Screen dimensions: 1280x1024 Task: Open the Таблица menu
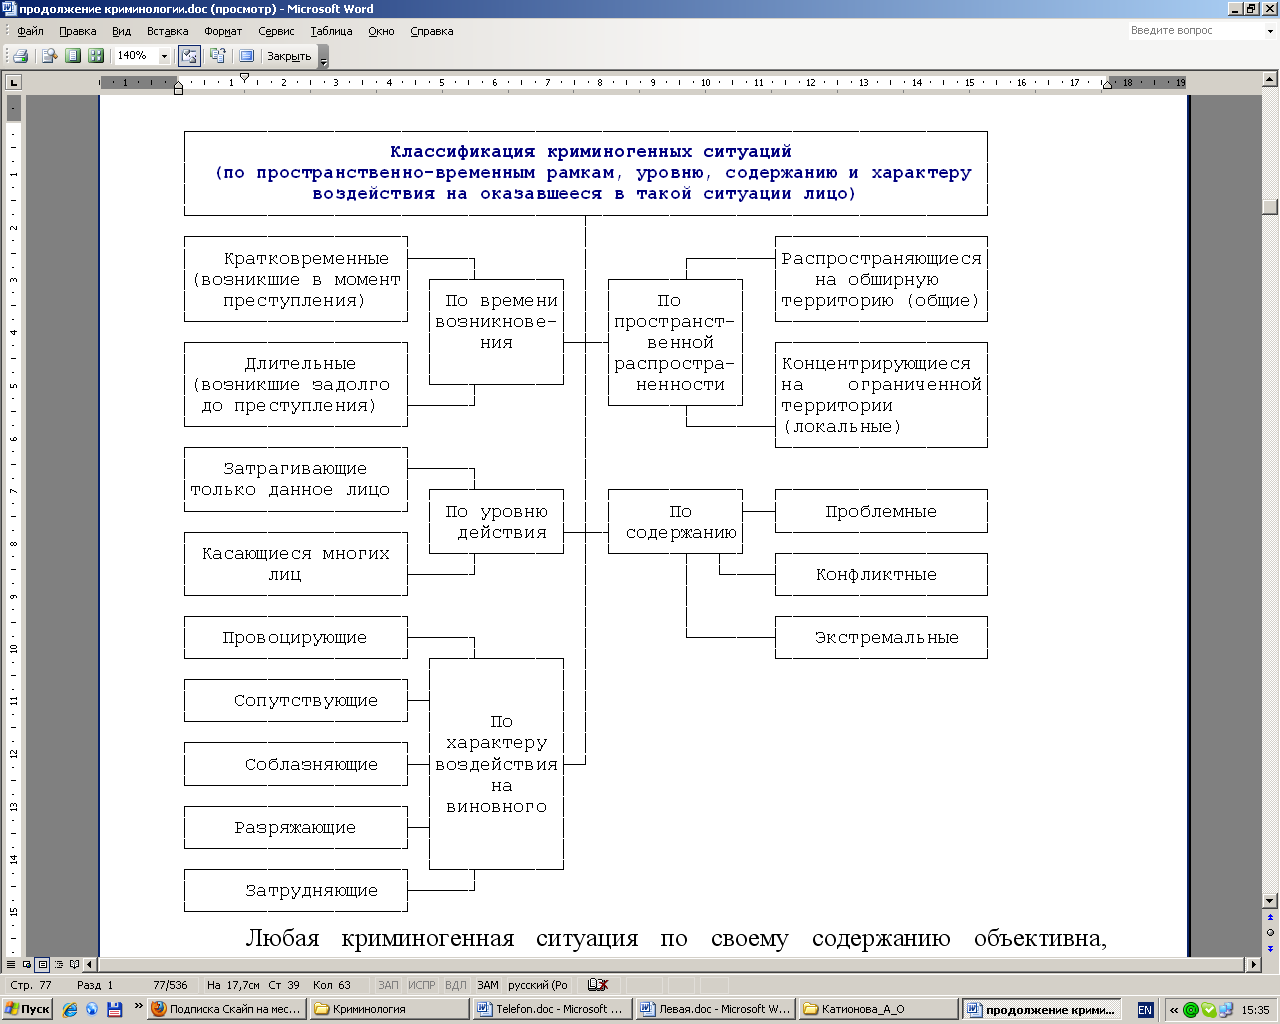(331, 31)
